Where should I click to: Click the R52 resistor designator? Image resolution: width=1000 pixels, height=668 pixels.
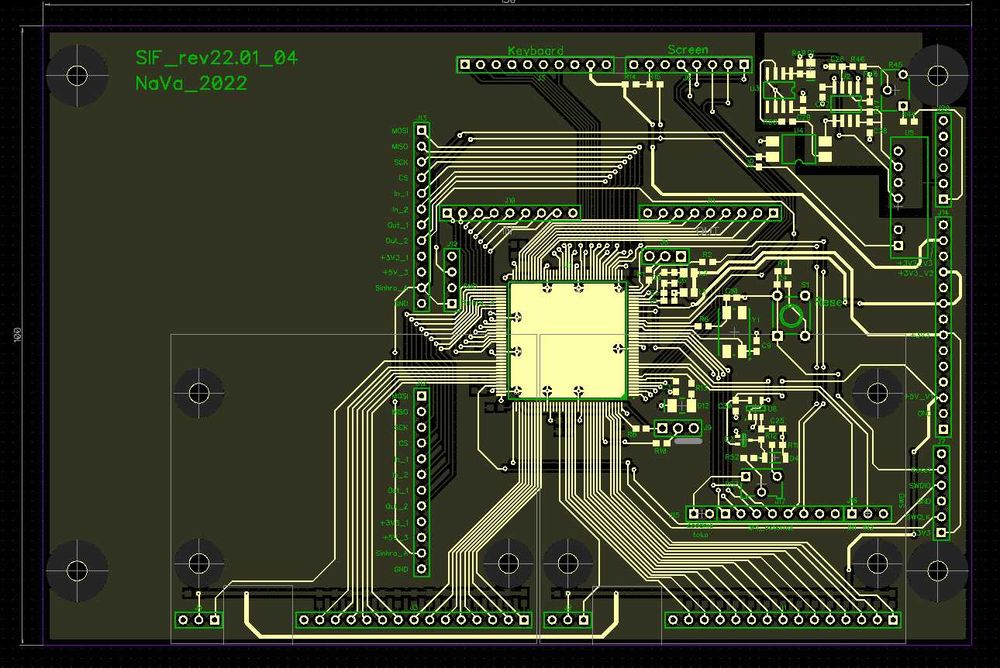(732, 457)
